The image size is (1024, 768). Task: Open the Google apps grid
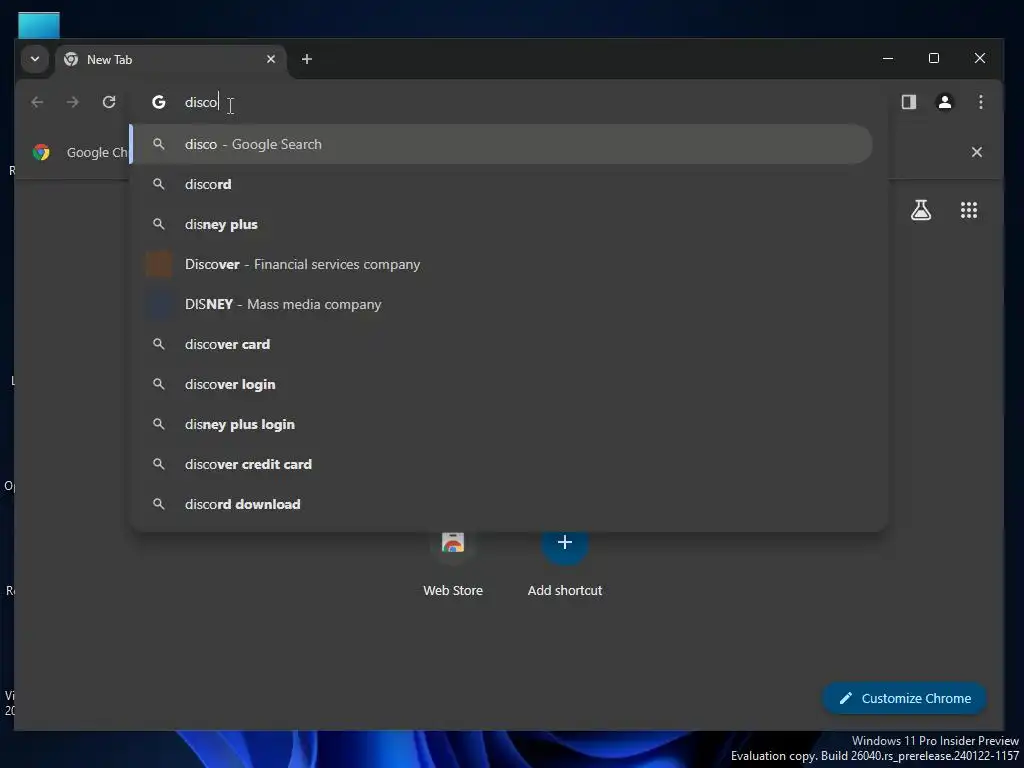[x=968, y=210]
